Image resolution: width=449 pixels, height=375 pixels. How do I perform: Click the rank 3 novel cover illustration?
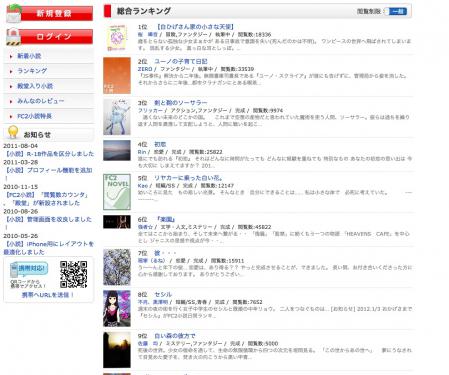117,117
